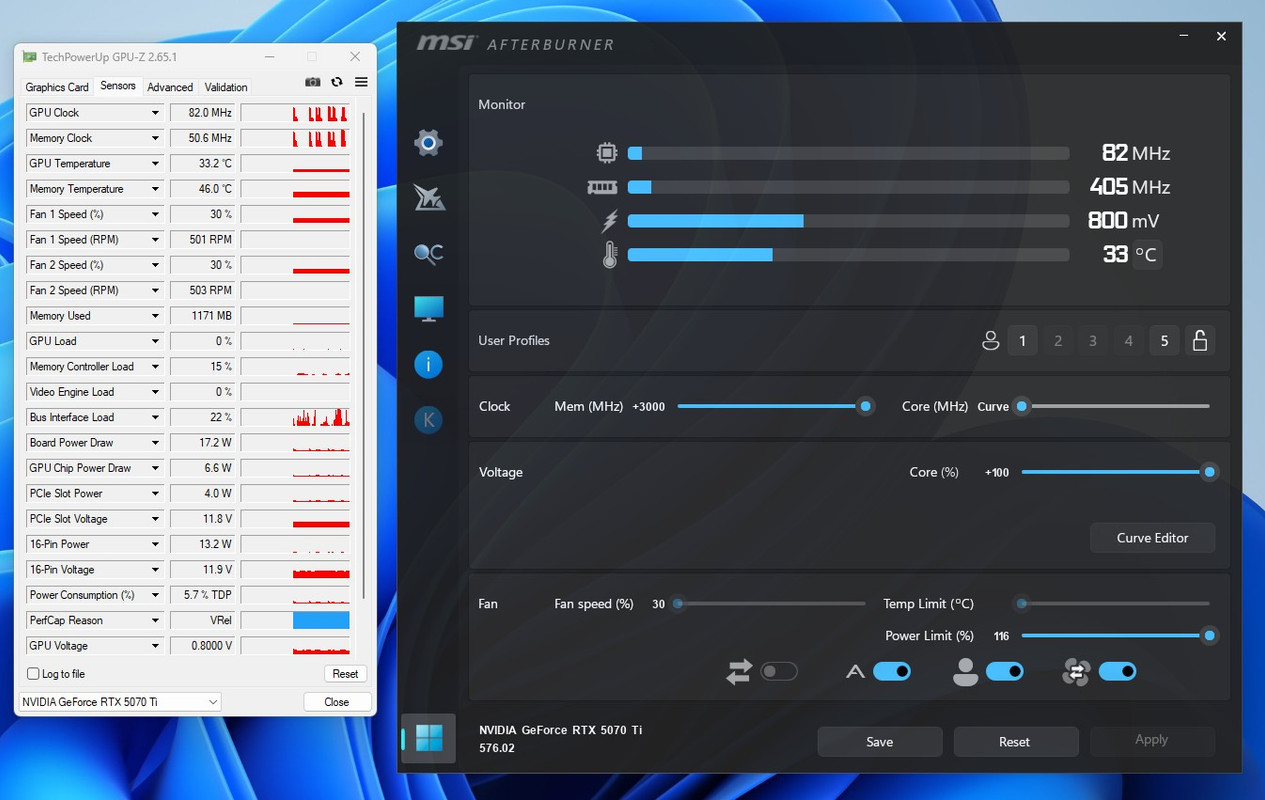The image size is (1265, 800).
Task: Open Kombustor K icon in sidebar
Action: [x=428, y=420]
